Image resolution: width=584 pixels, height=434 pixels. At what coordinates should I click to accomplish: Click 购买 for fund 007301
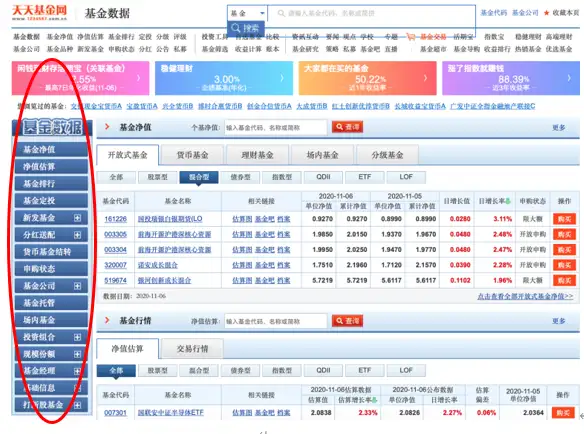click(x=563, y=412)
